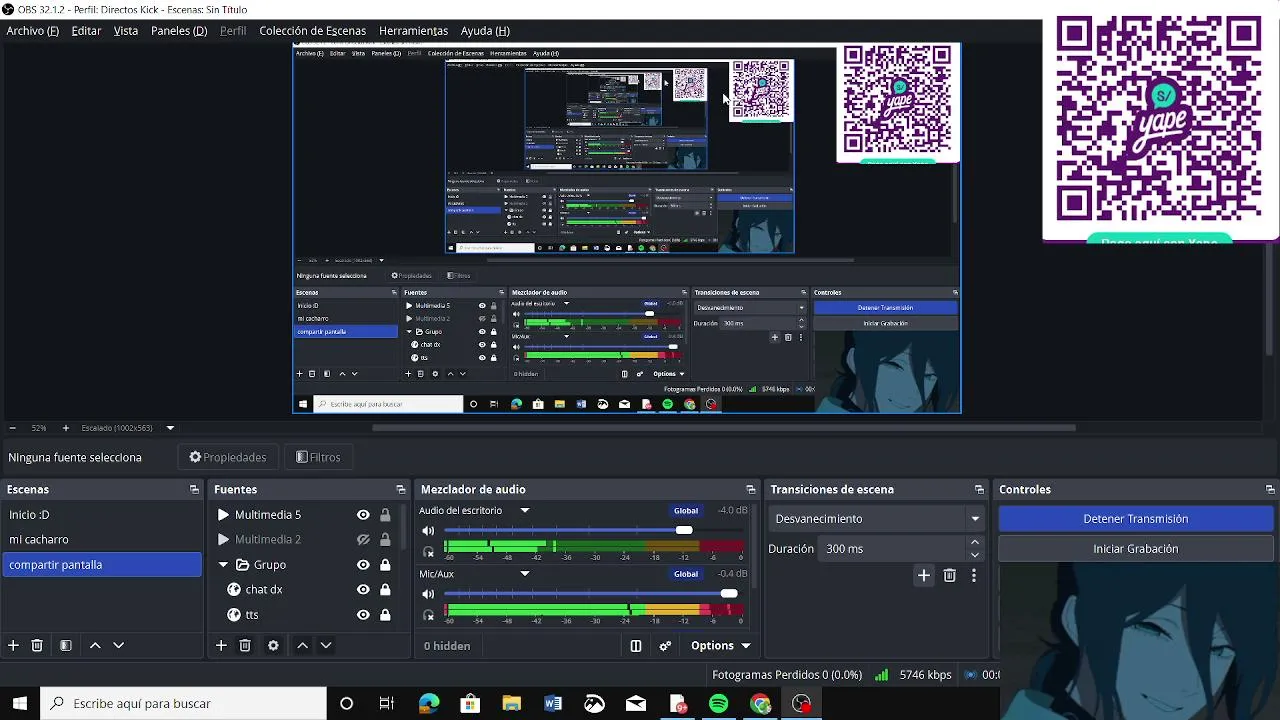Viewport: 1280px width, 720px height.
Task: Pop out the Escenas dock panel
Action: (194, 490)
